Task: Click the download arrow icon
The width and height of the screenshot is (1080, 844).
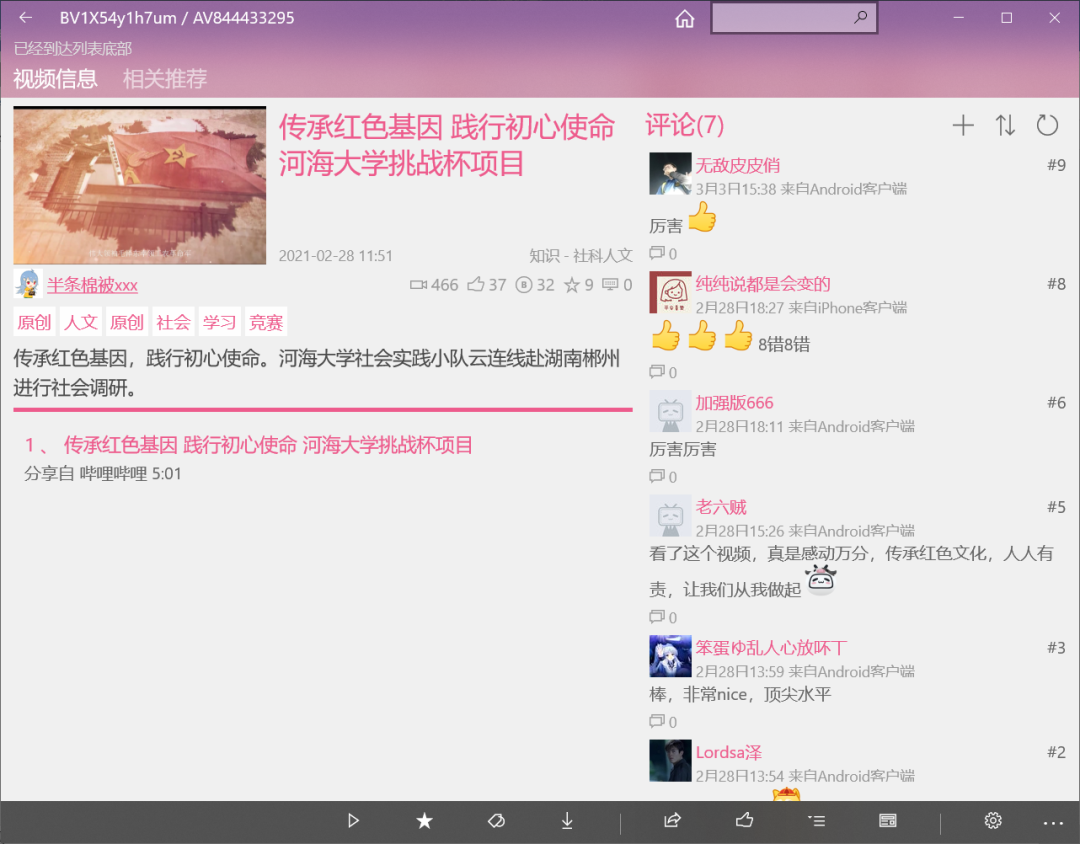Action: click(x=567, y=821)
